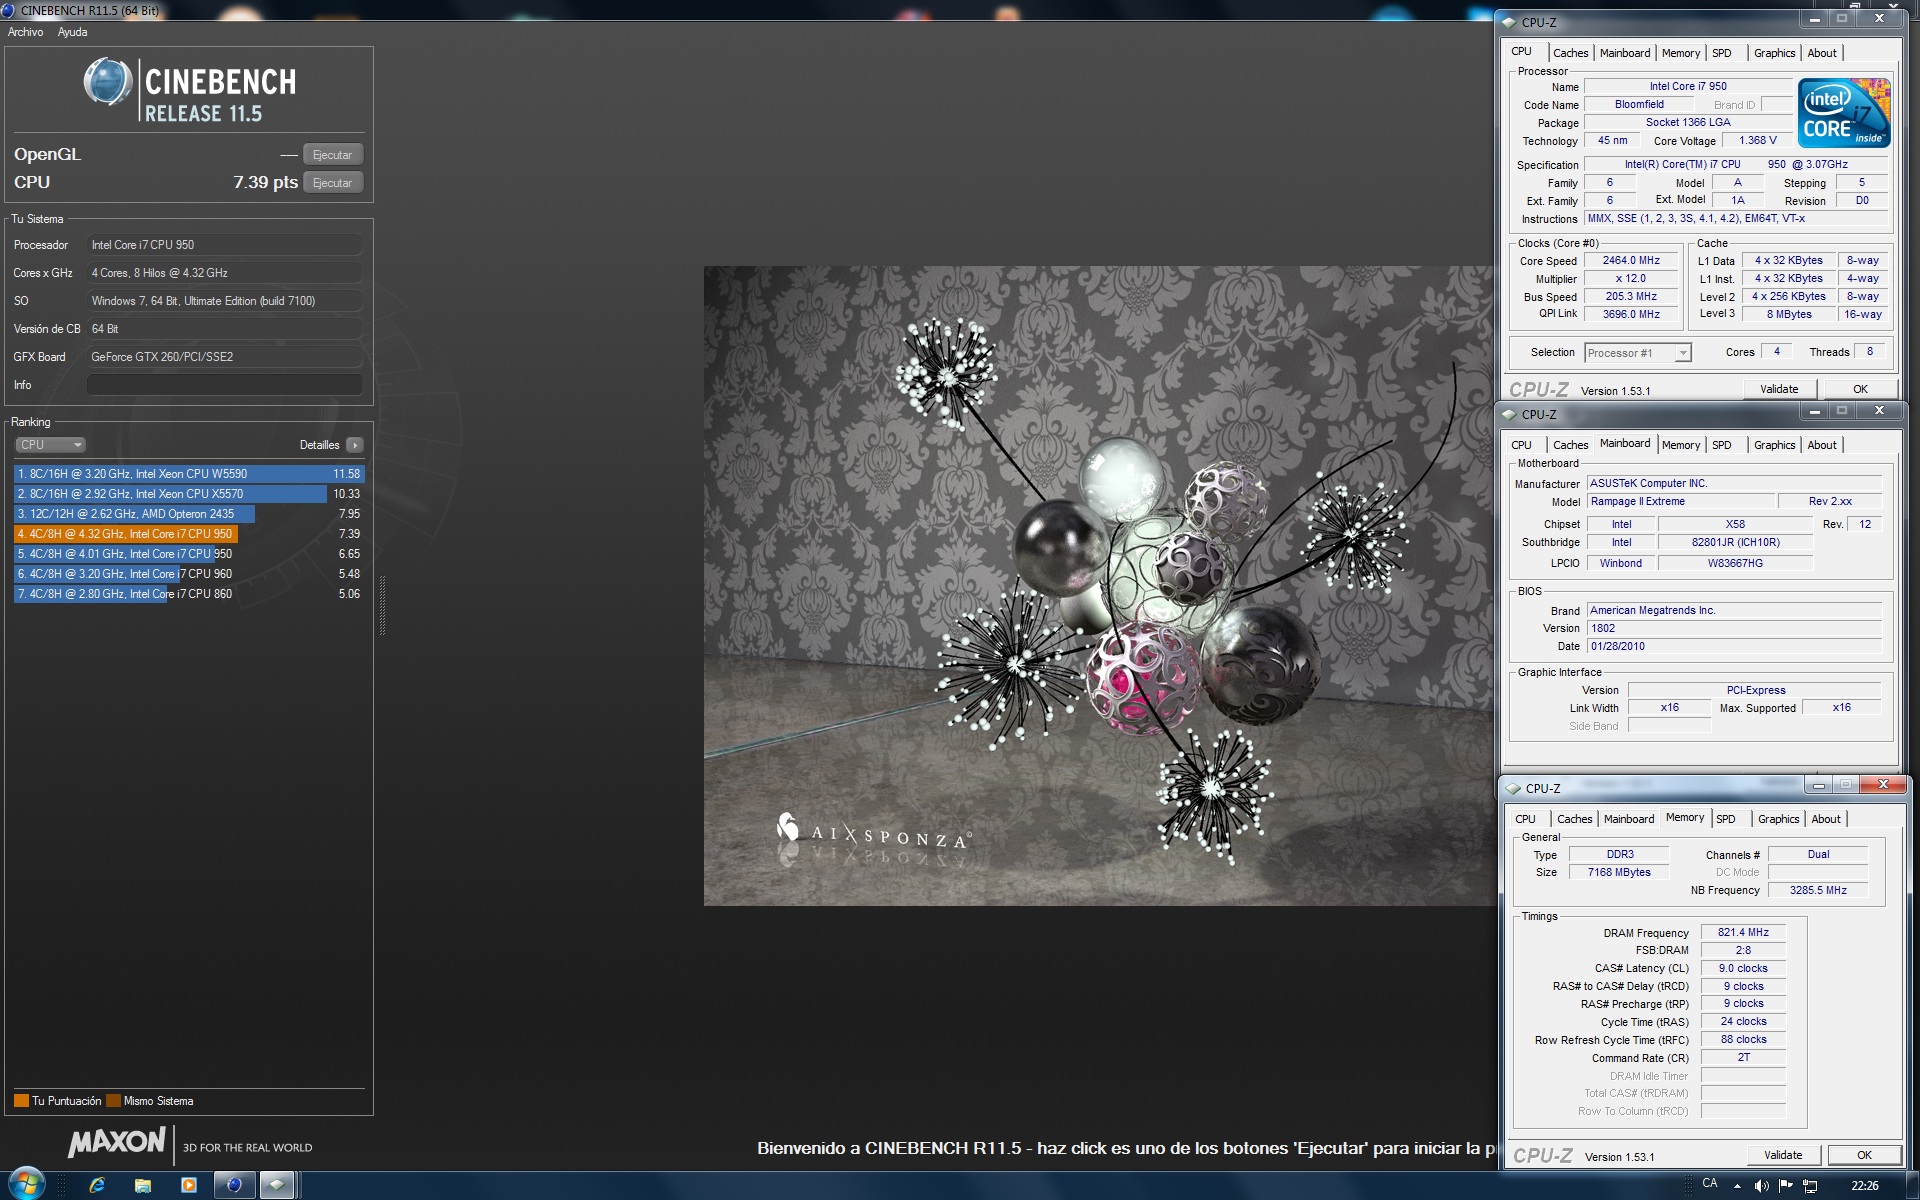Click Validate in the CPU-Z Memory window
This screenshot has height=1200, width=1920.
tap(1783, 1155)
